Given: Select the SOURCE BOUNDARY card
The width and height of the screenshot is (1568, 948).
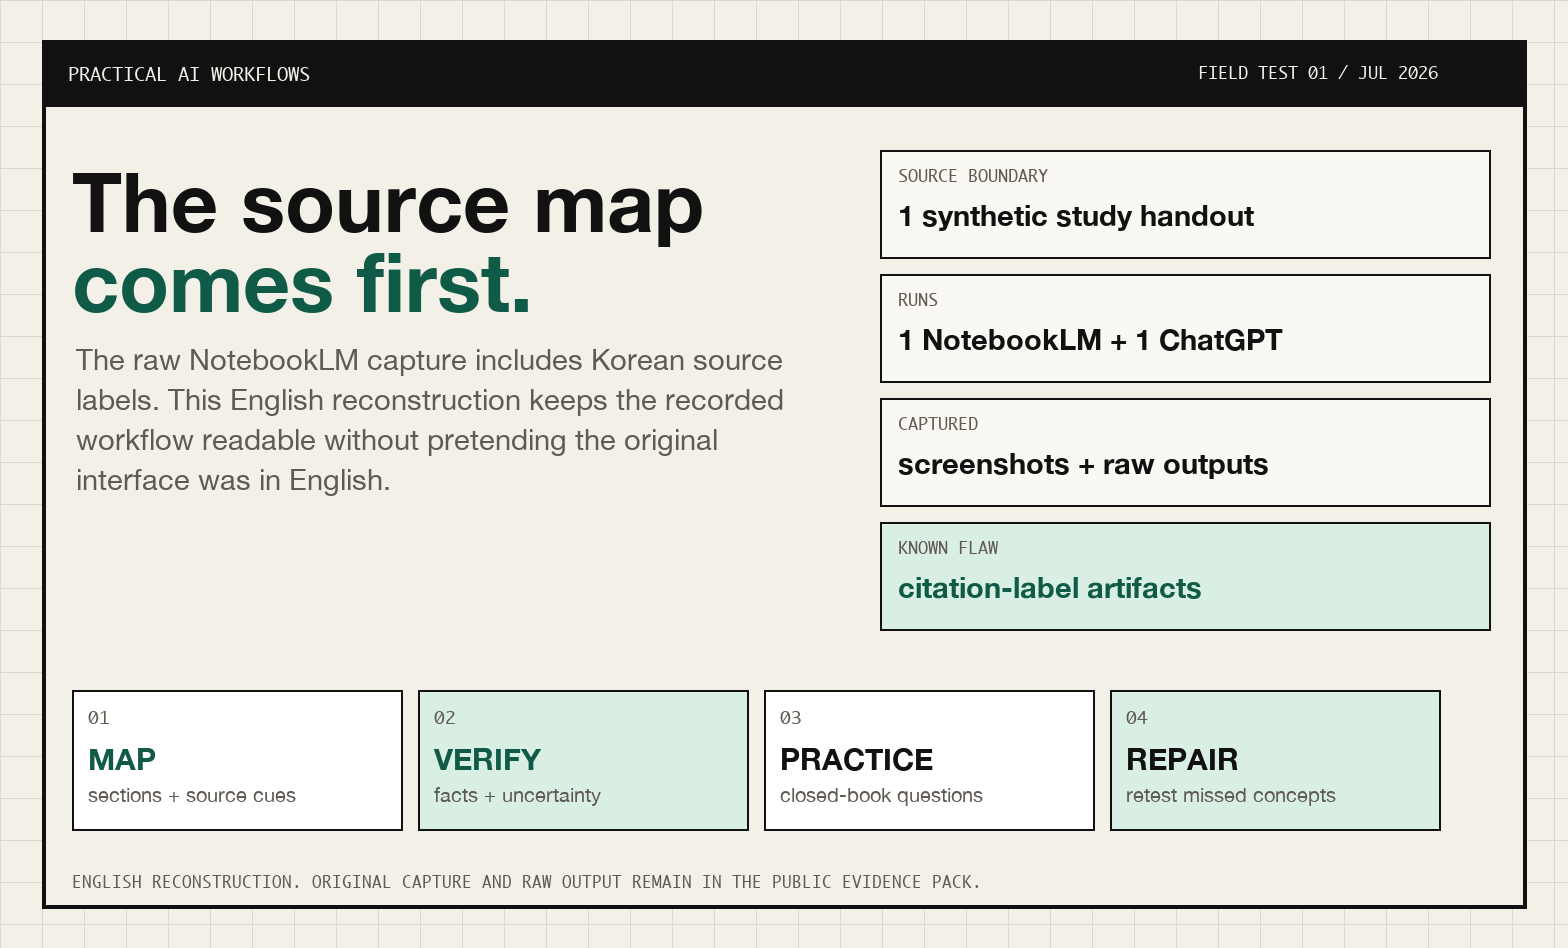Looking at the screenshot, I should click(x=1185, y=204).
